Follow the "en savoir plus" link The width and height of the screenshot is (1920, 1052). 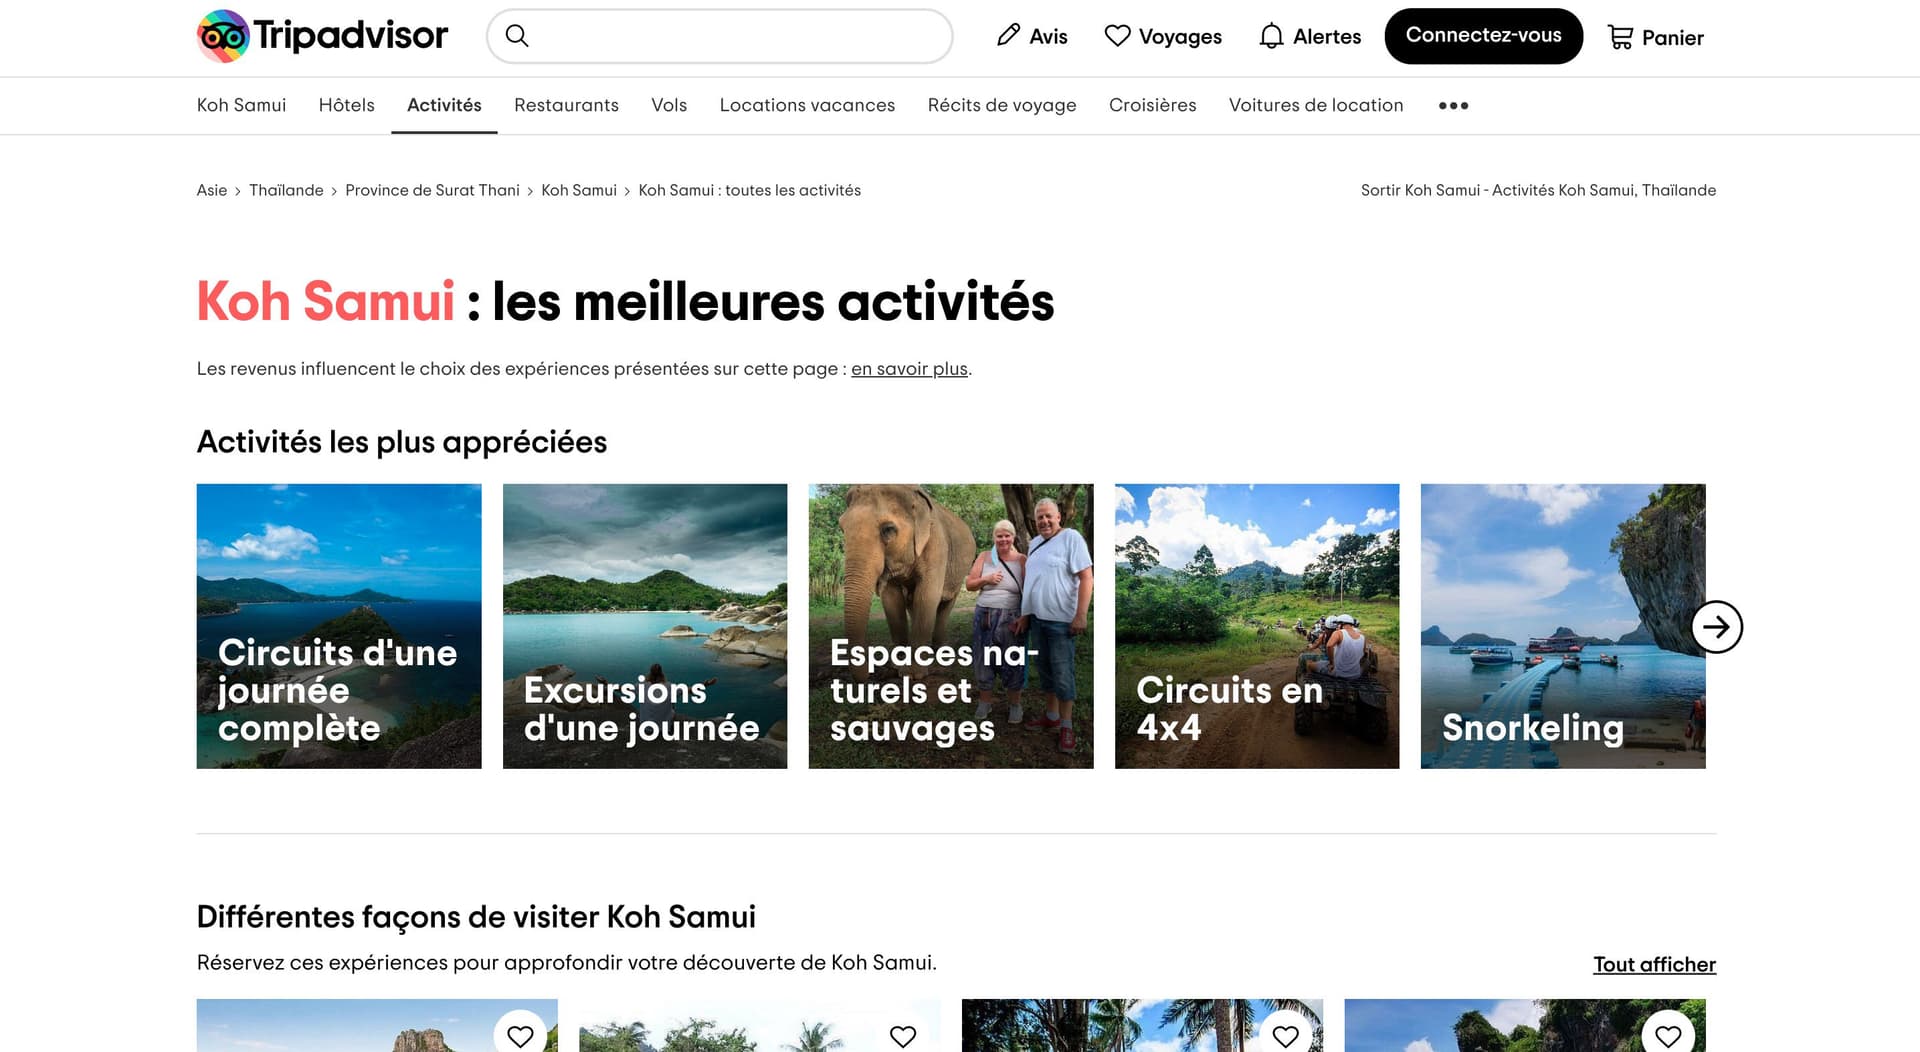pos(909,369)
